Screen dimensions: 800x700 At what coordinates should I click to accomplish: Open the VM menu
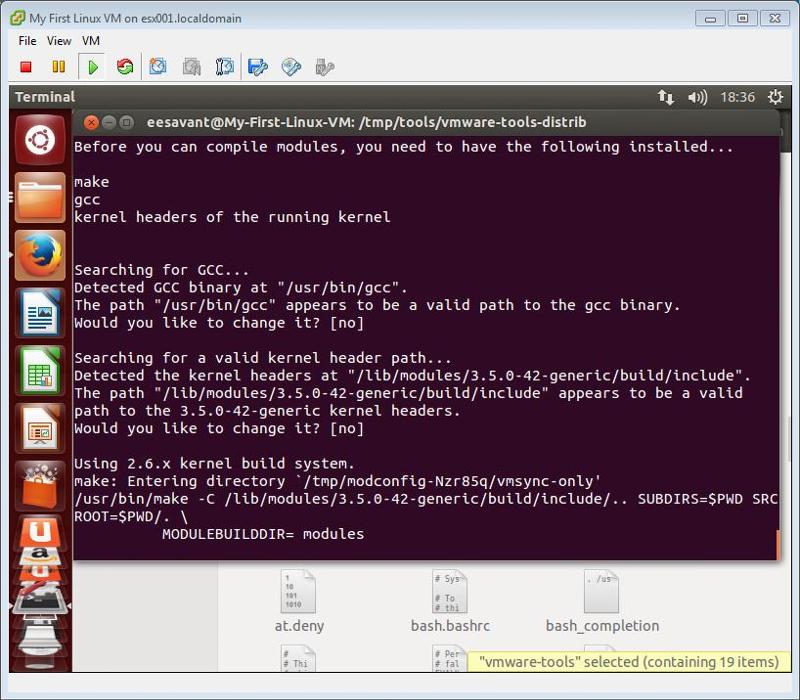tap(91, 41)
